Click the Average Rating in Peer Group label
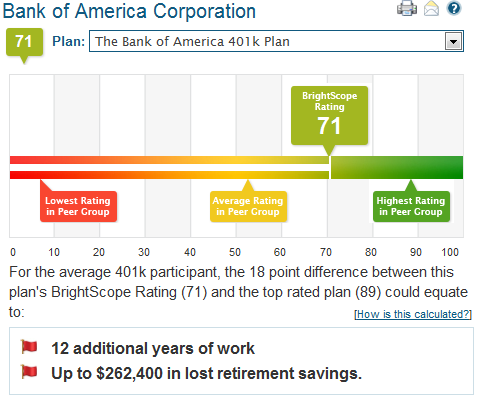This screenshot has height=399, width=478. (248, 206)
